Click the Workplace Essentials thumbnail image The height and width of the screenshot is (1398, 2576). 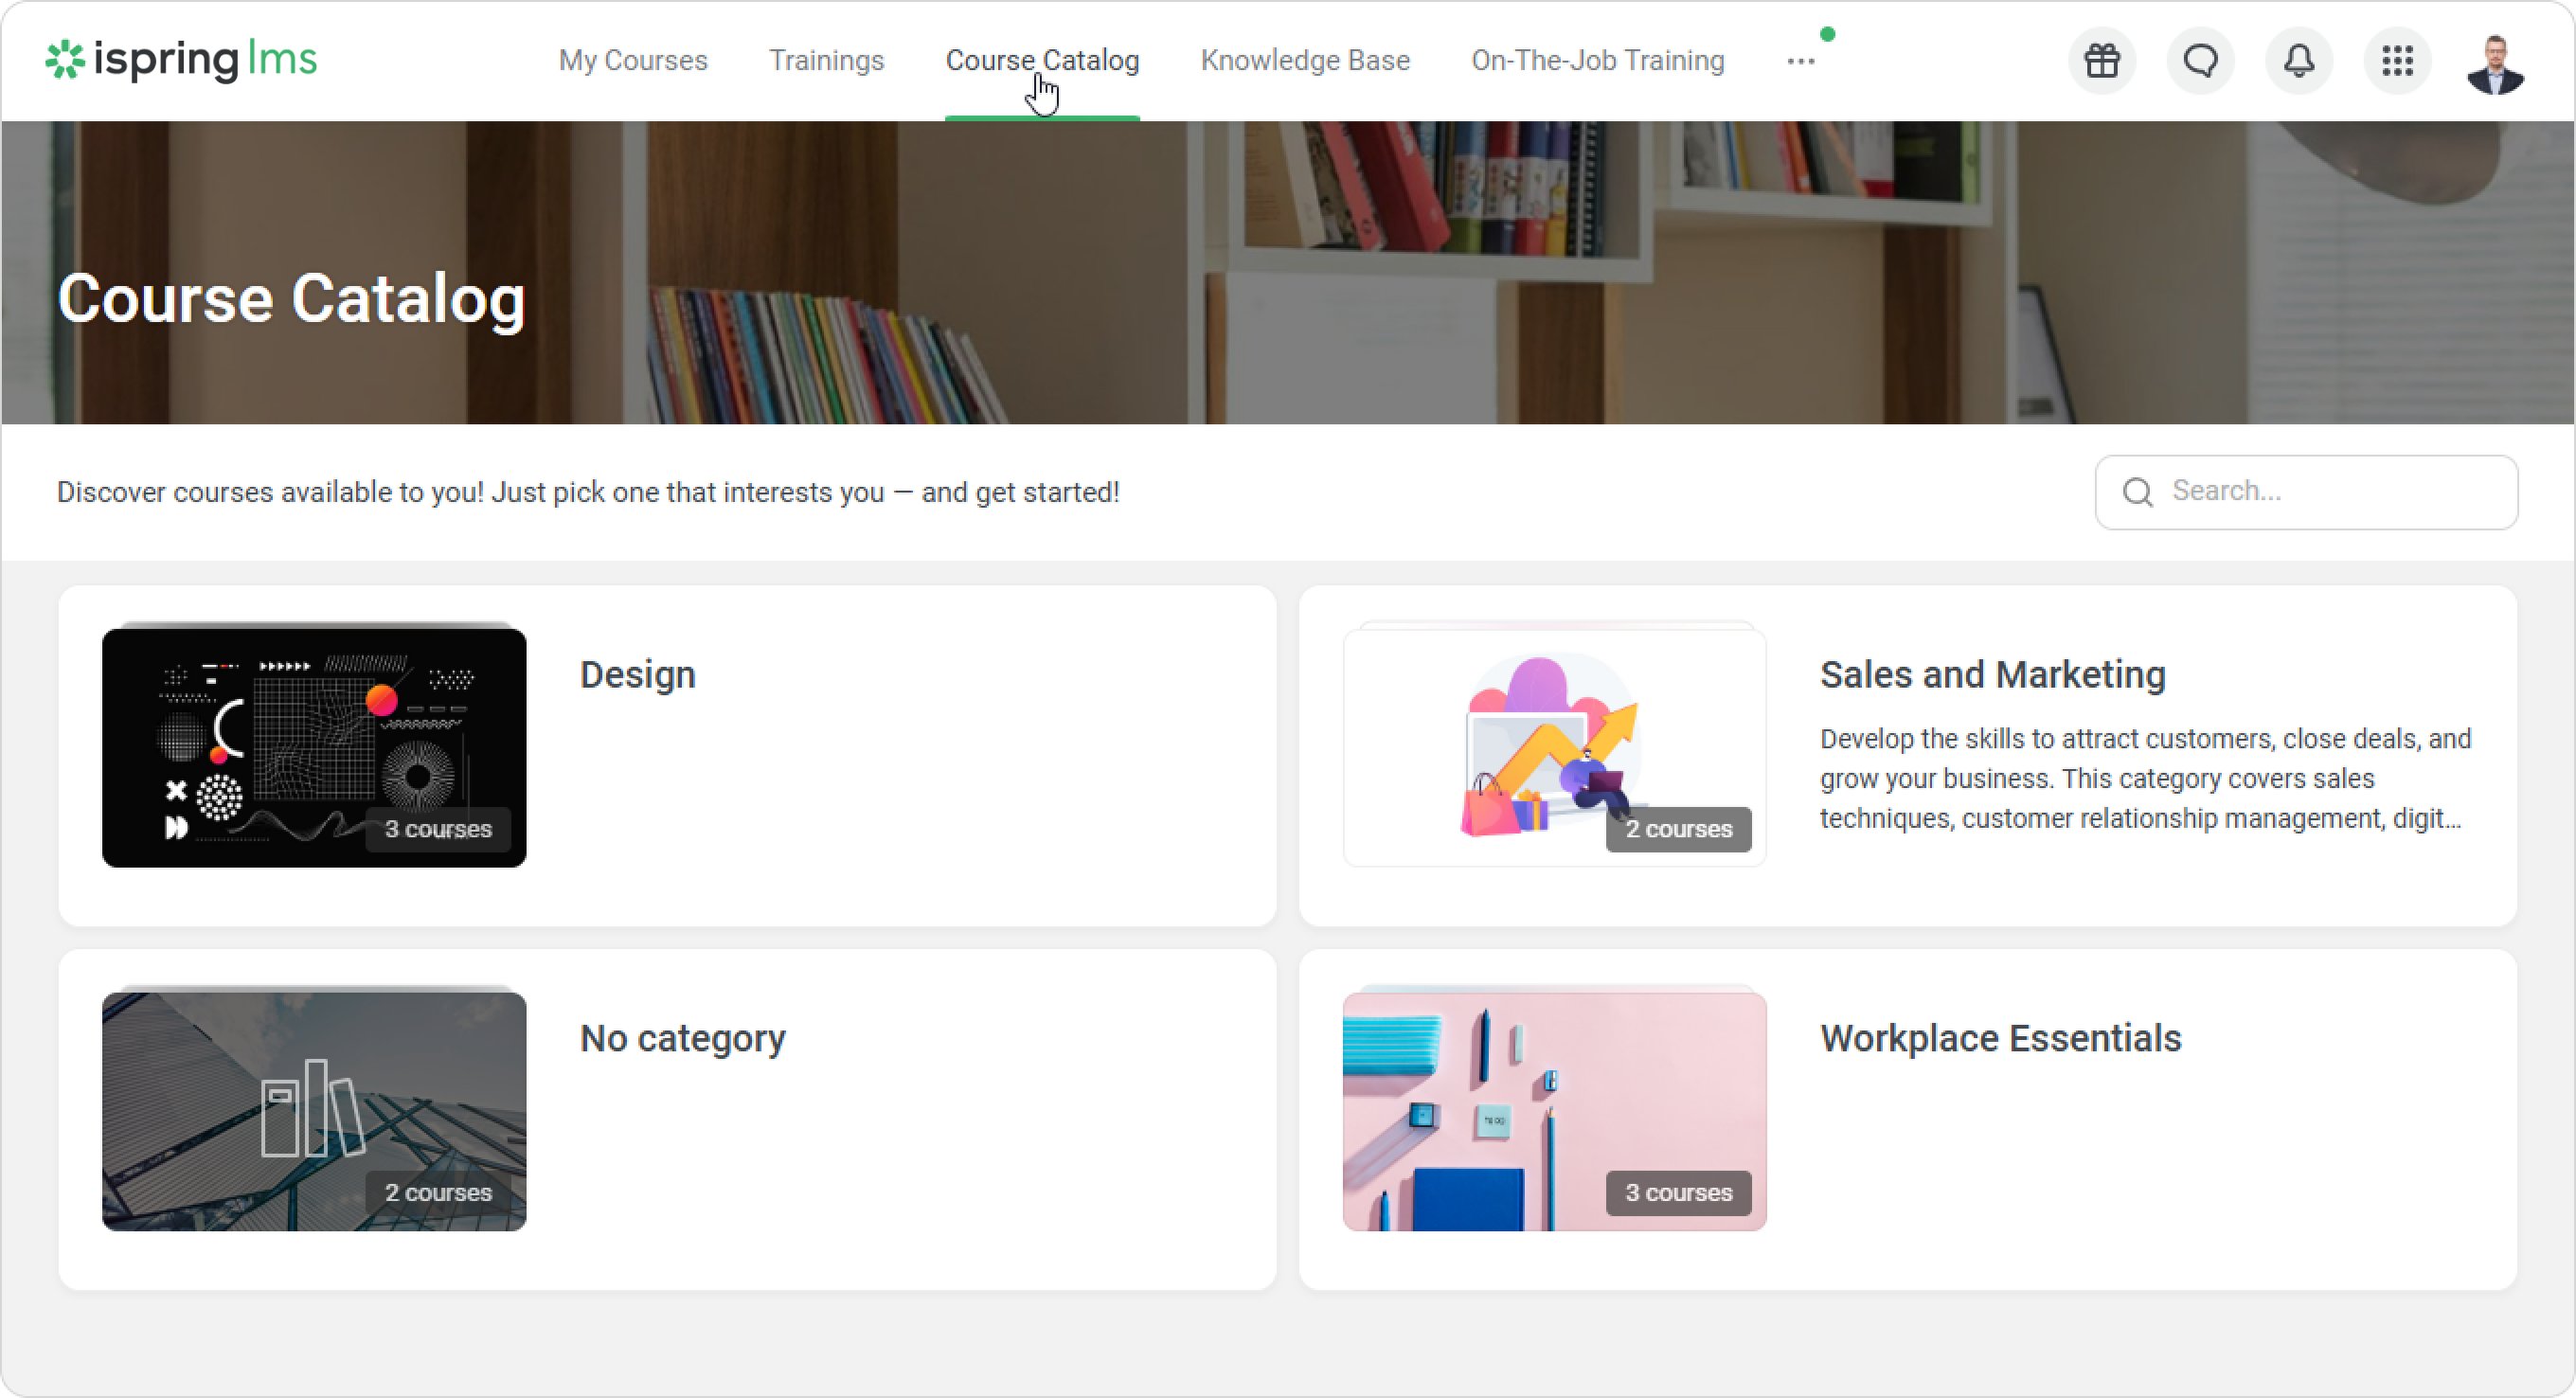pyautogui.click(x=1553, y=1110)
